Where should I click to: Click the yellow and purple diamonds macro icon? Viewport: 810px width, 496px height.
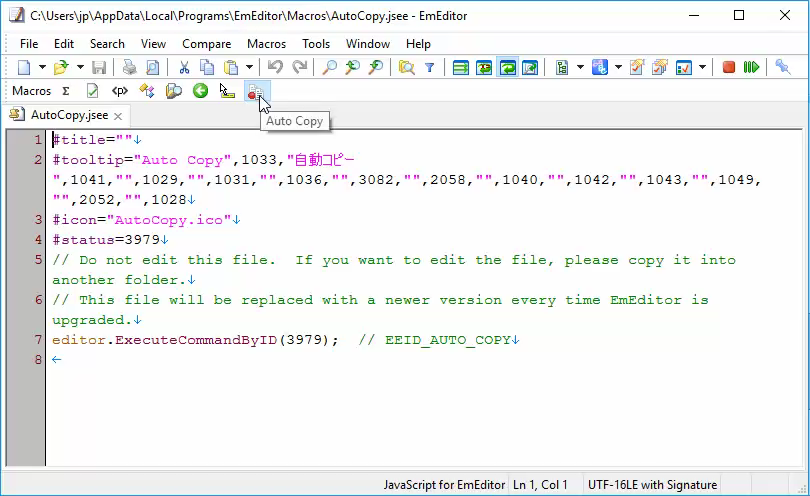pyautogui.click(x=147, y=91)
